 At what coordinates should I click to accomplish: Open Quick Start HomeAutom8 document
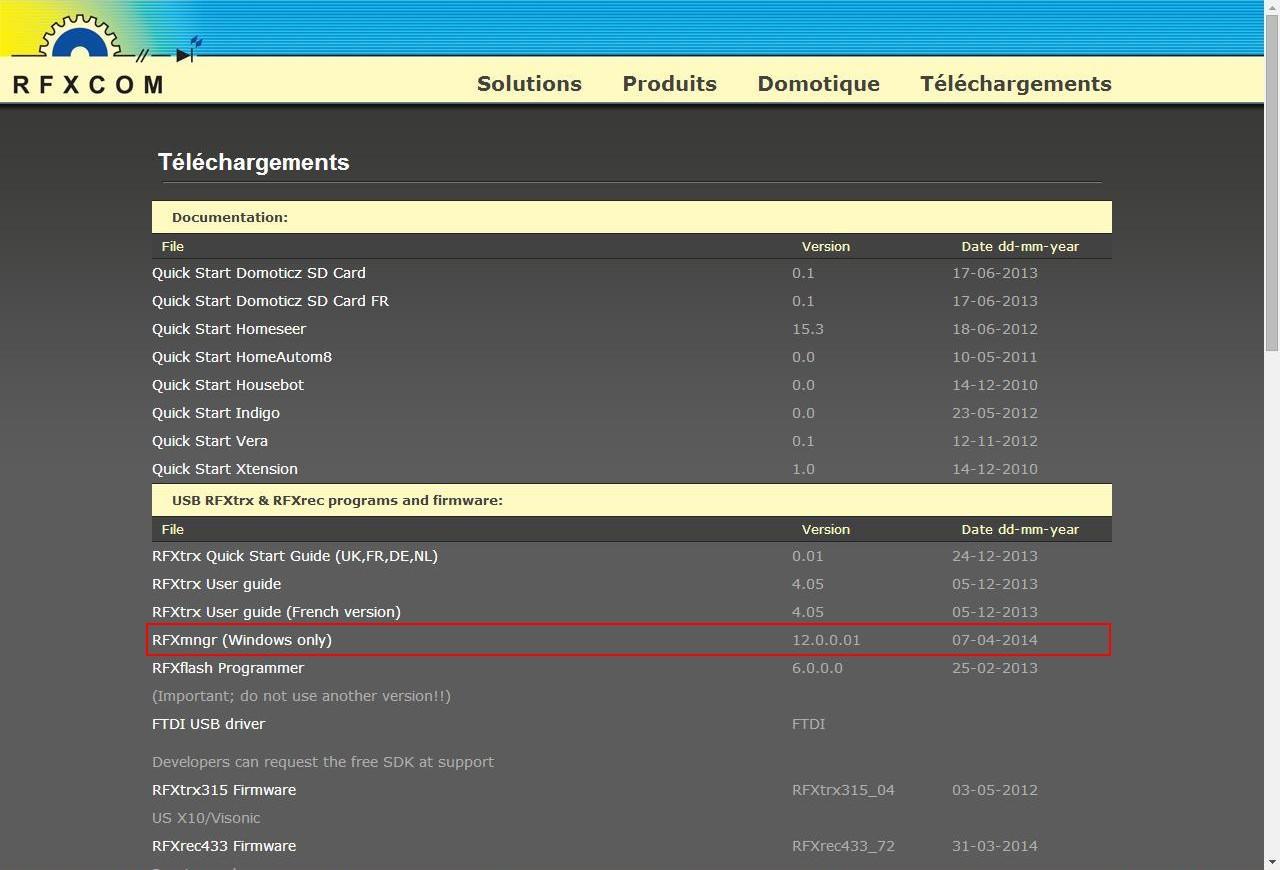point(242,357)
